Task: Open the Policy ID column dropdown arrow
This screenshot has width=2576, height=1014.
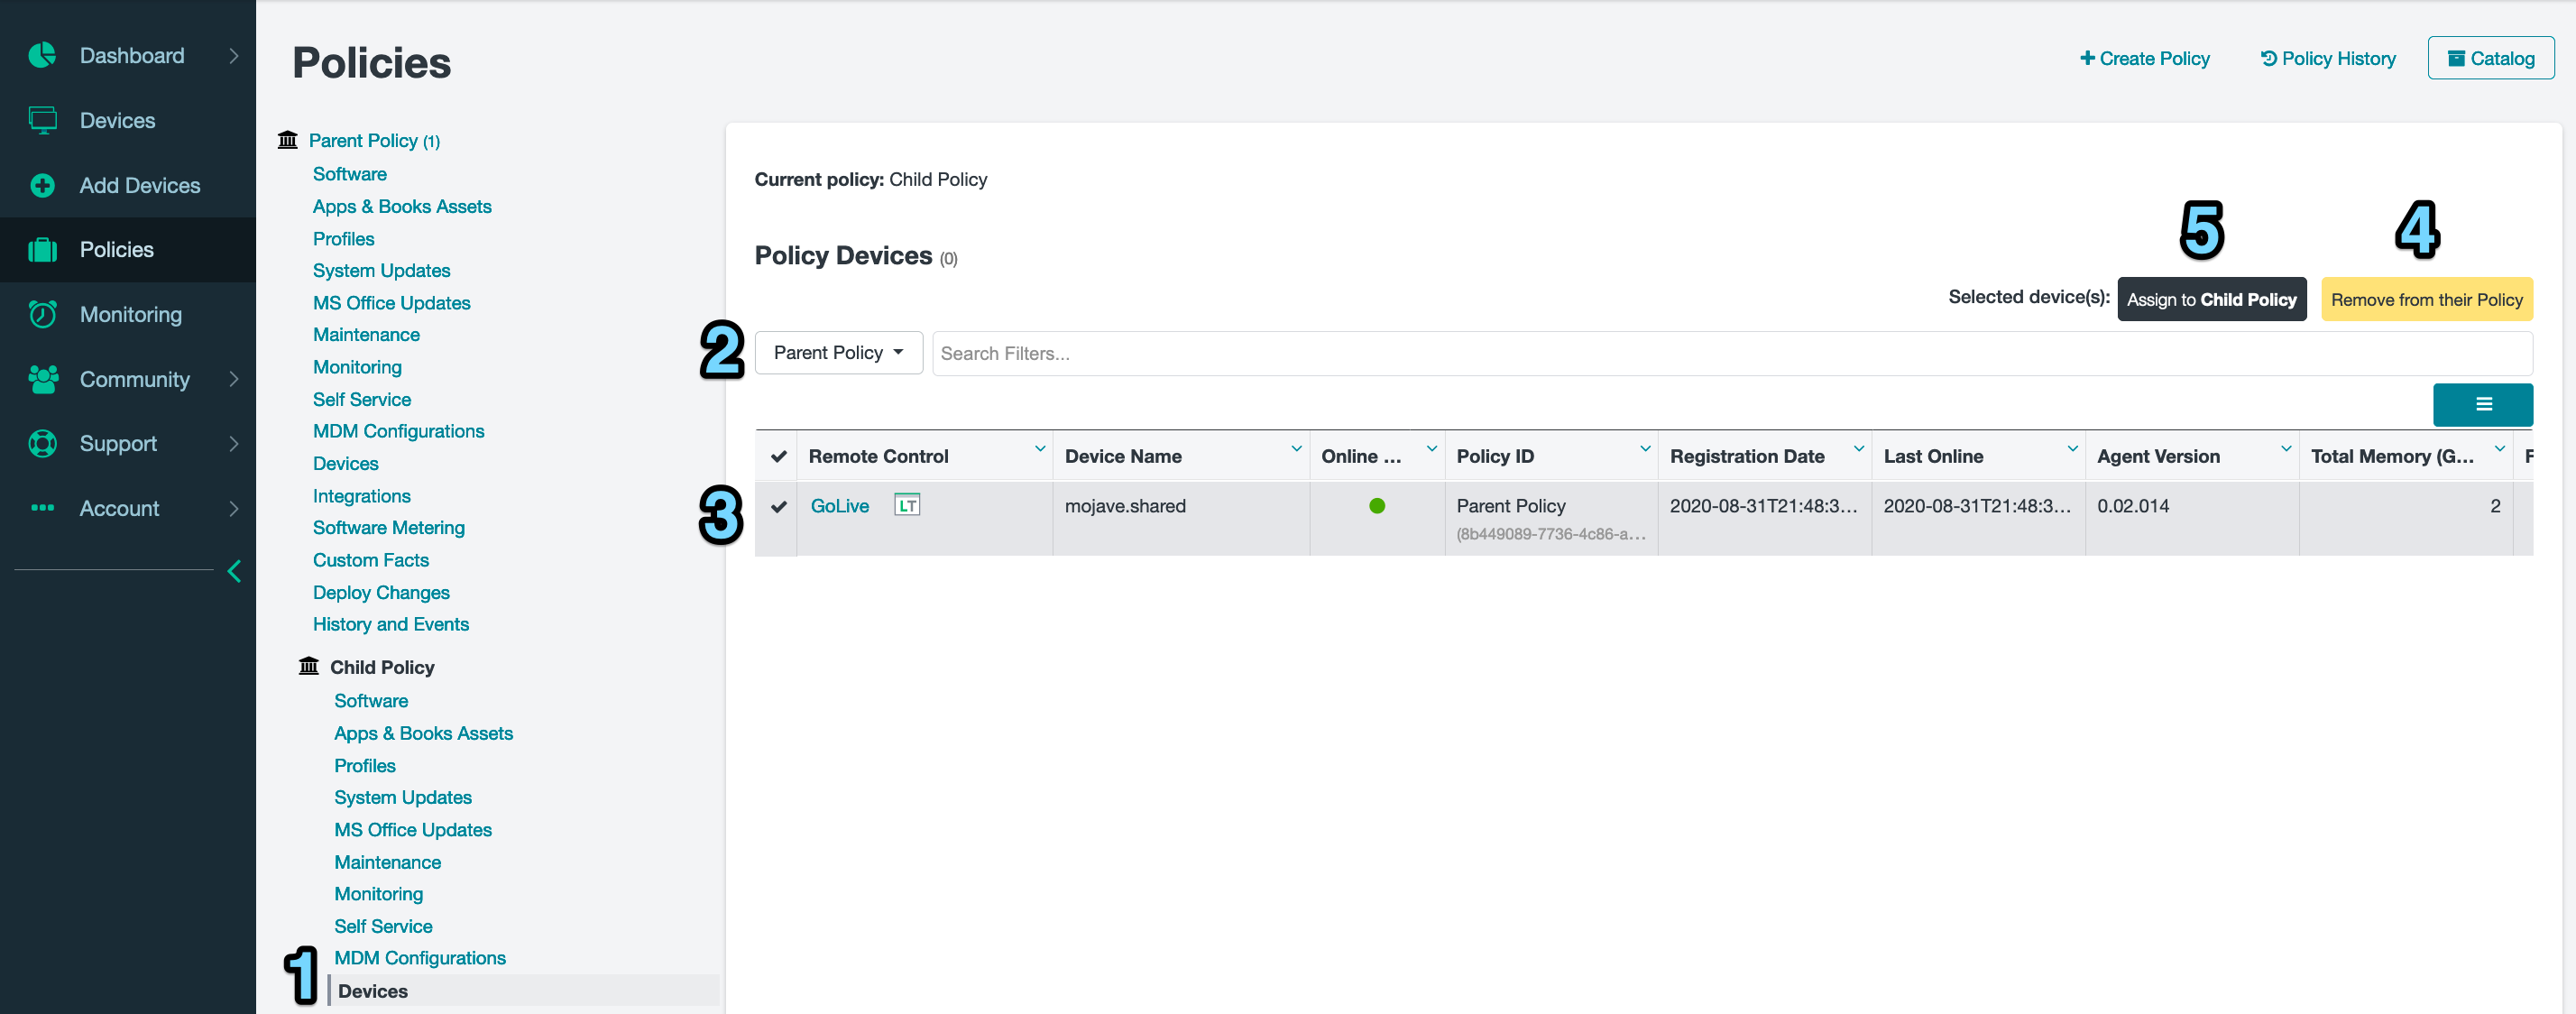Action: point(1644,449)
